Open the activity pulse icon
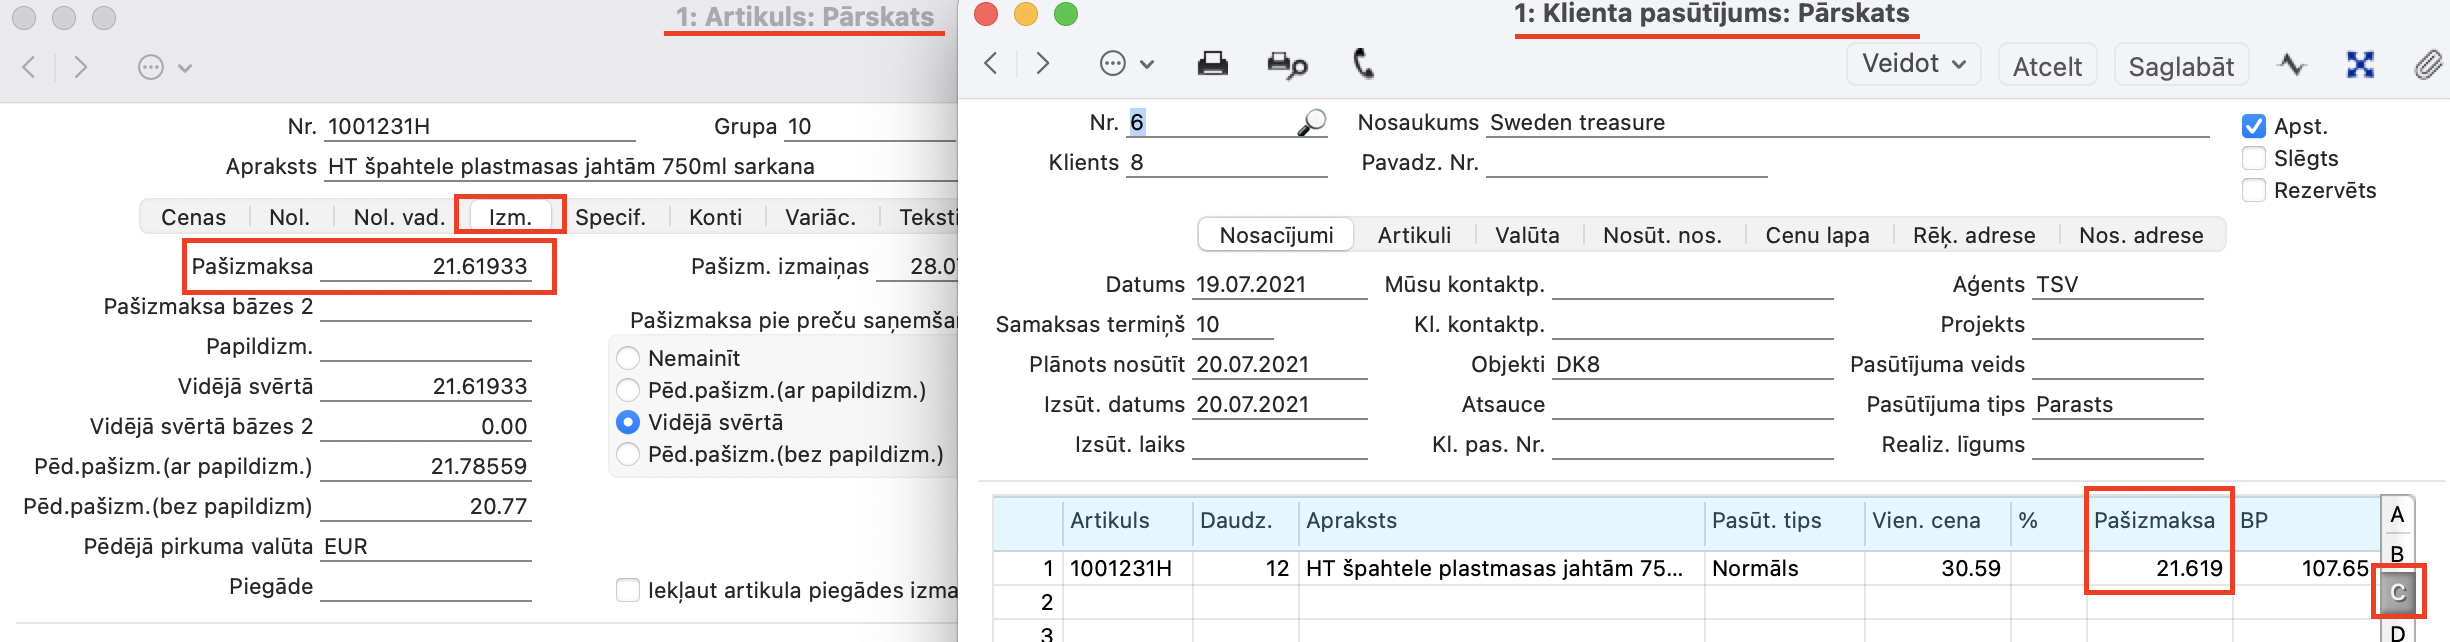 (x=2291, y=66)
